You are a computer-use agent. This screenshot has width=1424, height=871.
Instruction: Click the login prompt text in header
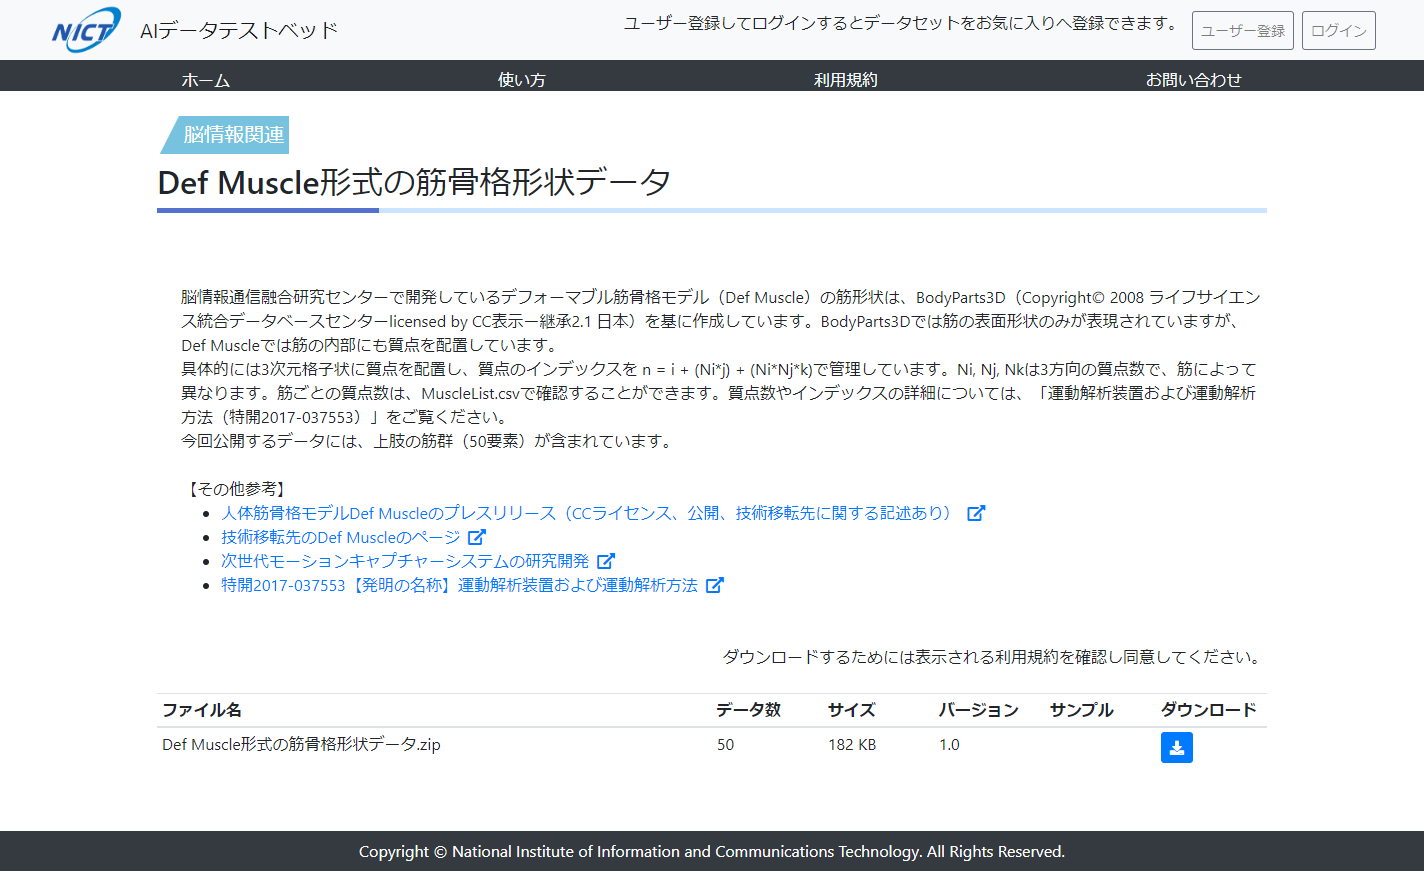903,23
